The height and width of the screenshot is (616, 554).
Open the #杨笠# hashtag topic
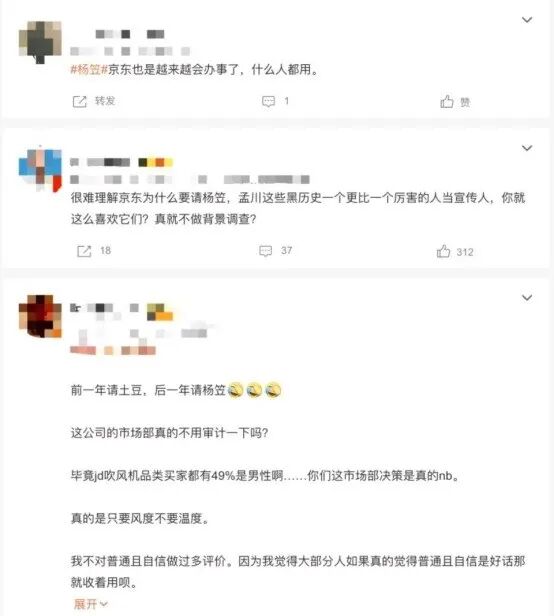(x=89, y=70)
